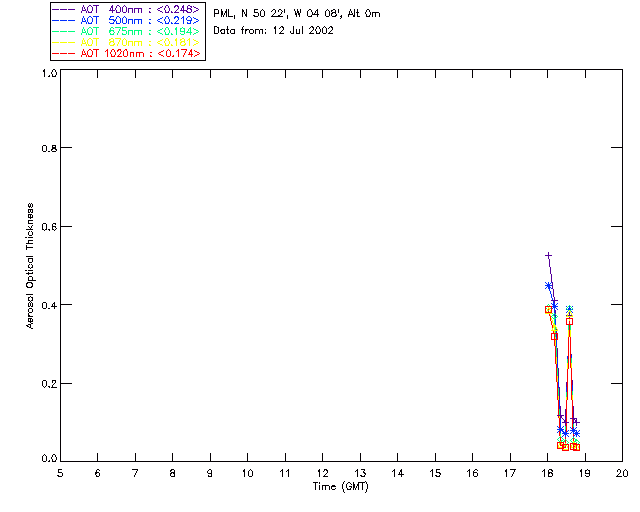
Task: Click the 5 tick label on time axis
Action: (x=60, y=472)
